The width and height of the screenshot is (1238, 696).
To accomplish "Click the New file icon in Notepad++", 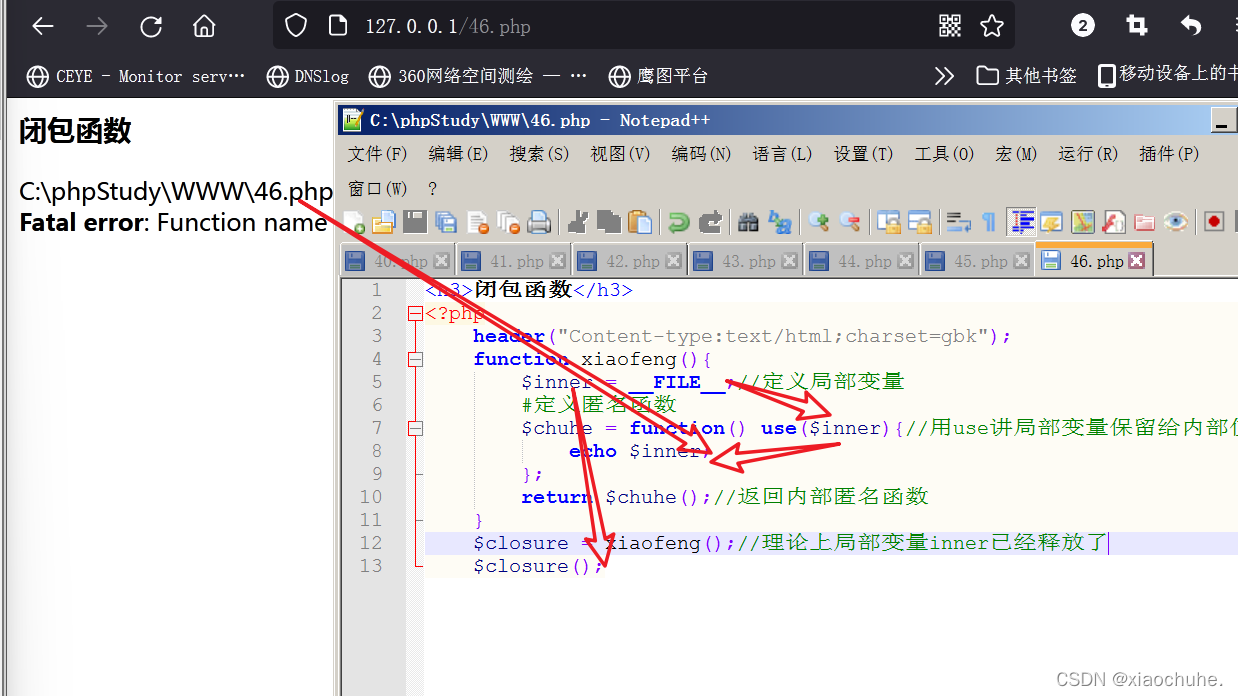I will [354, 222].
